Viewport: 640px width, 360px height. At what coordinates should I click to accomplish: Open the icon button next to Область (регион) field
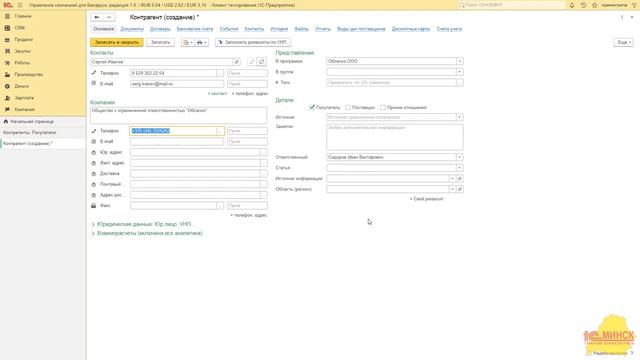coord(460,189)
